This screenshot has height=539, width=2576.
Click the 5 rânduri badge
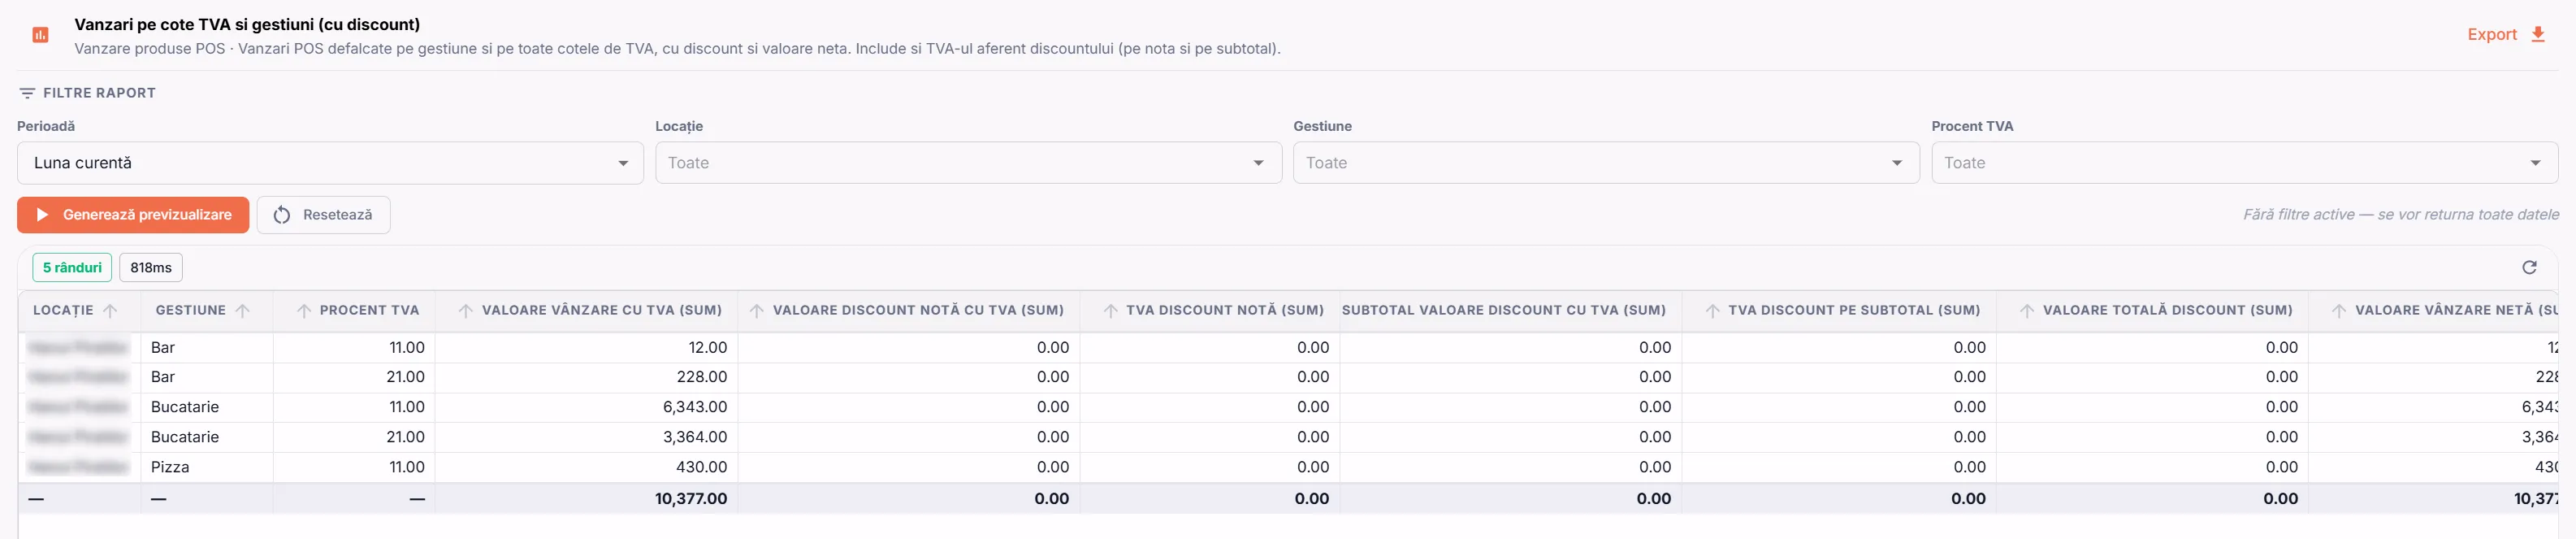[x=72, y=268]
